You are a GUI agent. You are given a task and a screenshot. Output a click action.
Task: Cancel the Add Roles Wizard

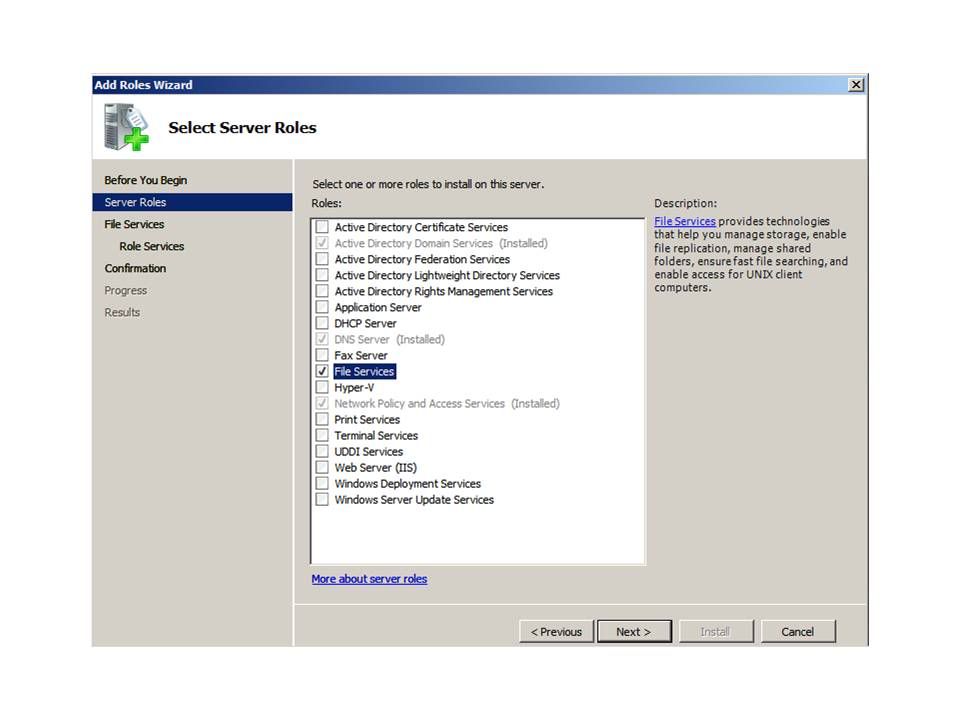[797, 631]
